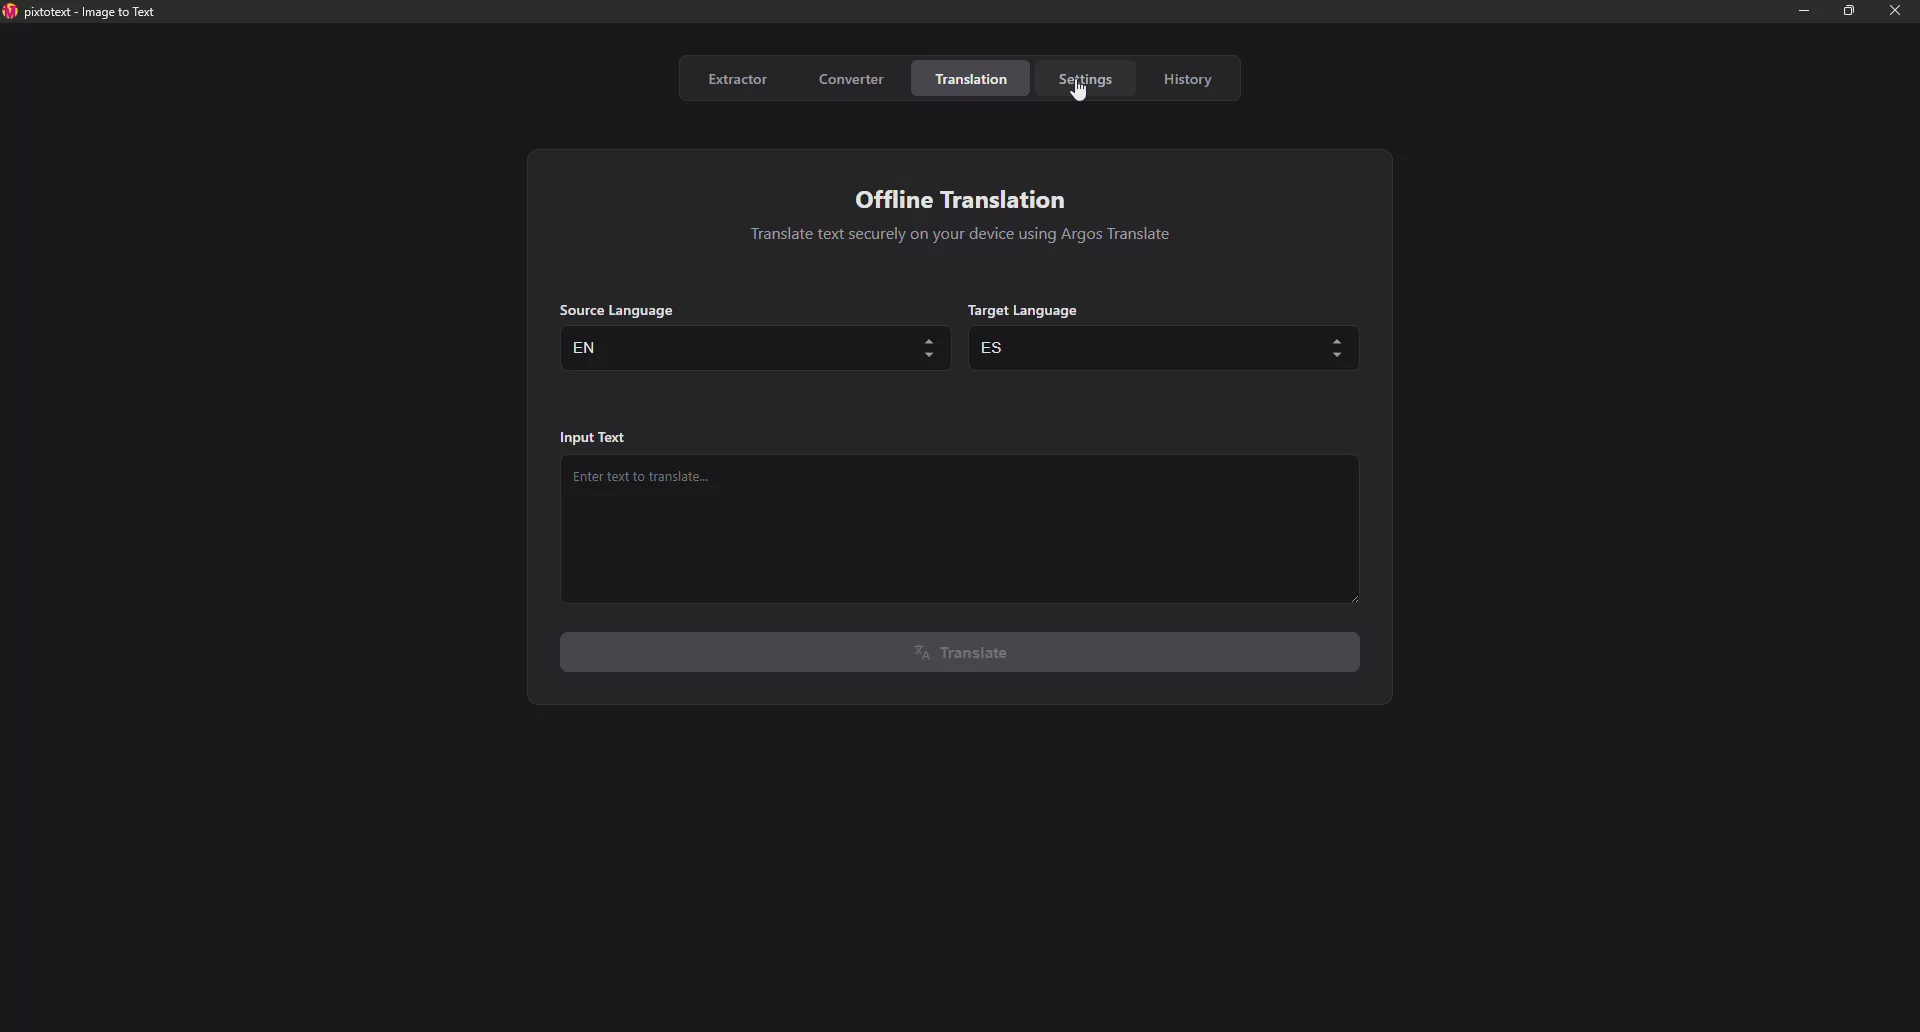Screen dimensions: 1920x1032
Task: Click the Source Language up-down arrows icon
Action: point(931,349)
